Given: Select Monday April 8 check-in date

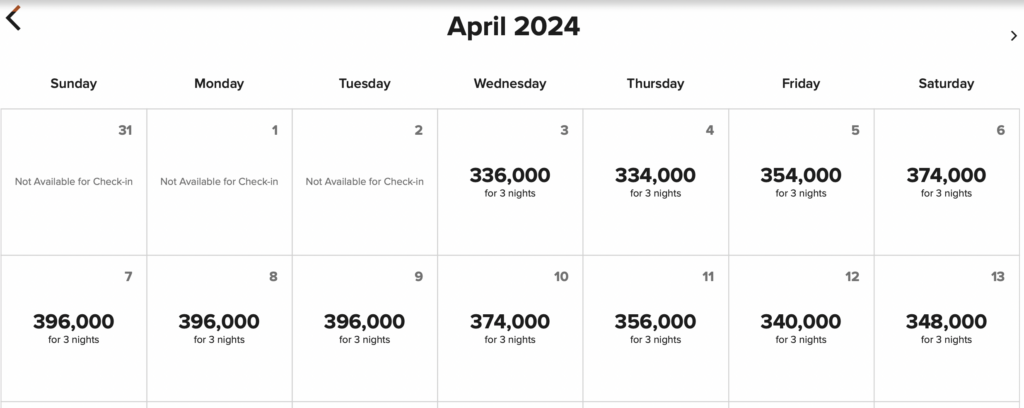Looking at the screenshot, I should pyautogui.click(x=219, y=327).
